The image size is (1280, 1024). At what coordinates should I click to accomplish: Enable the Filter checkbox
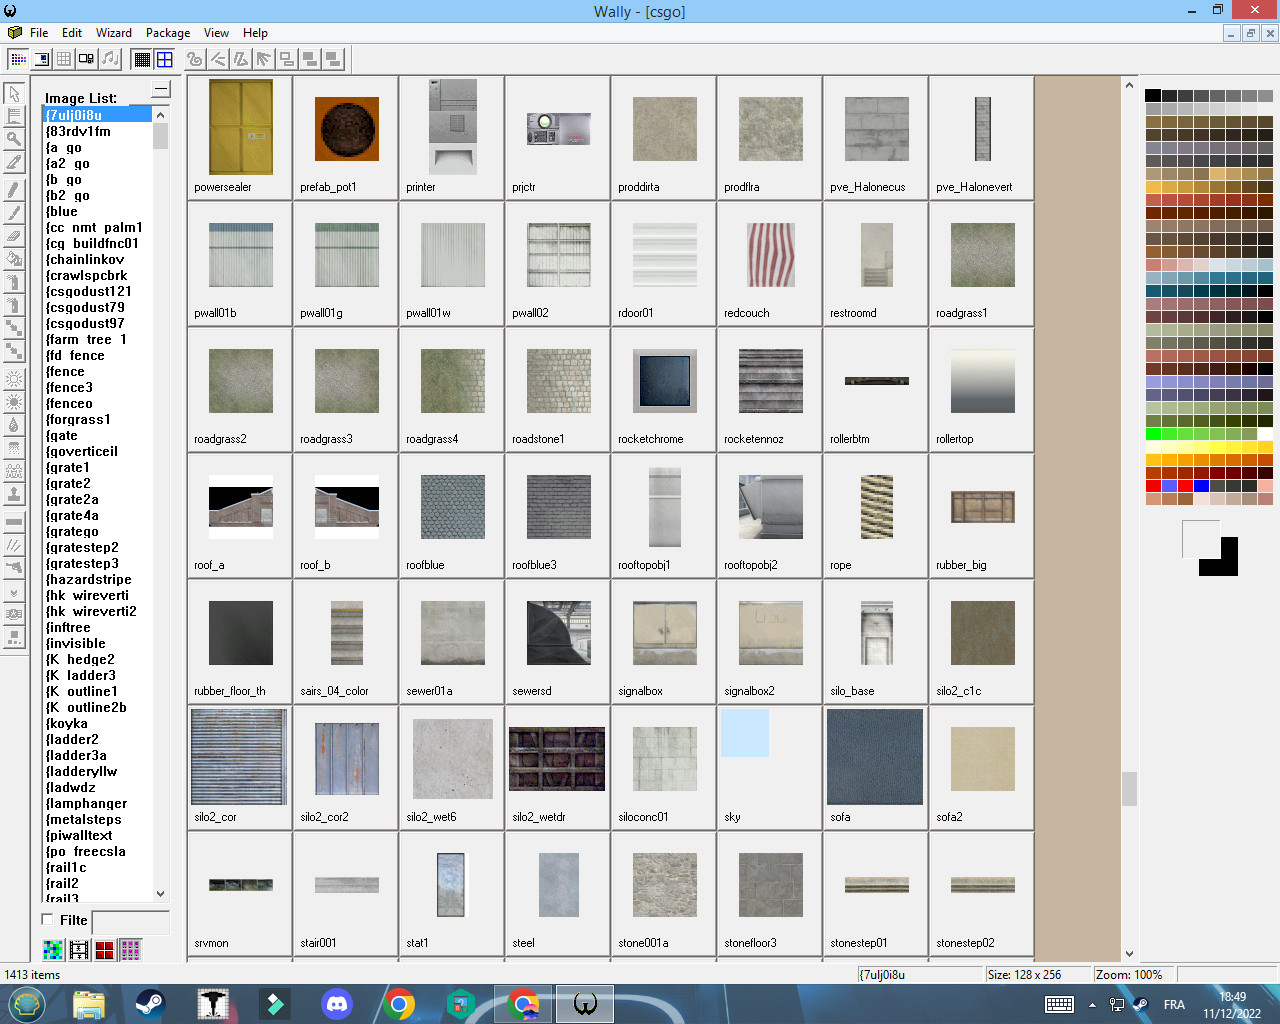point(47,919)
